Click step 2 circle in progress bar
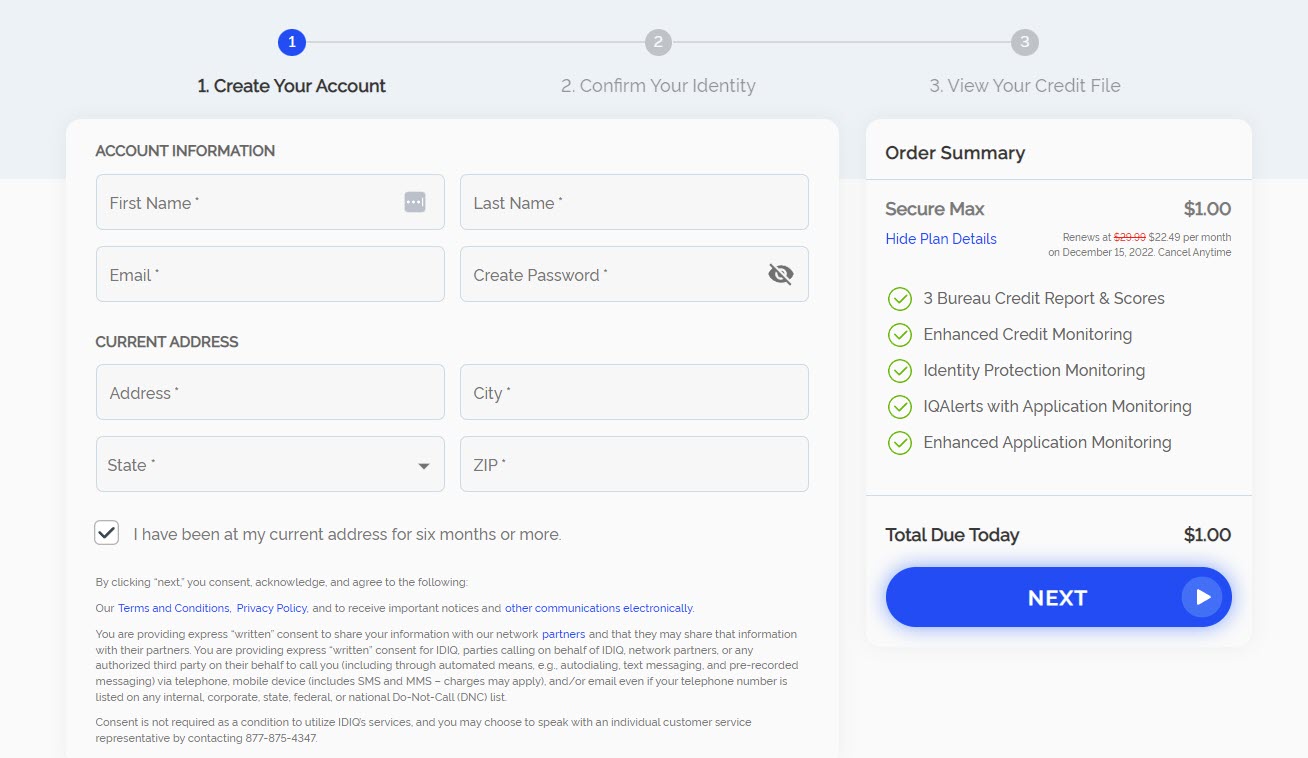Screen dimensions: 1308x758 (658, 42)
